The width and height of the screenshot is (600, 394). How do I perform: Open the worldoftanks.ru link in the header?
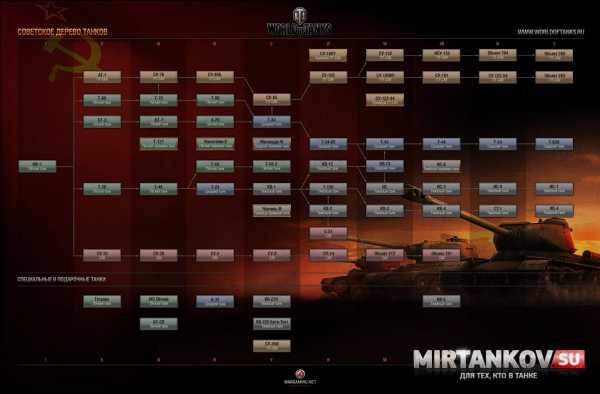point(551,32)
